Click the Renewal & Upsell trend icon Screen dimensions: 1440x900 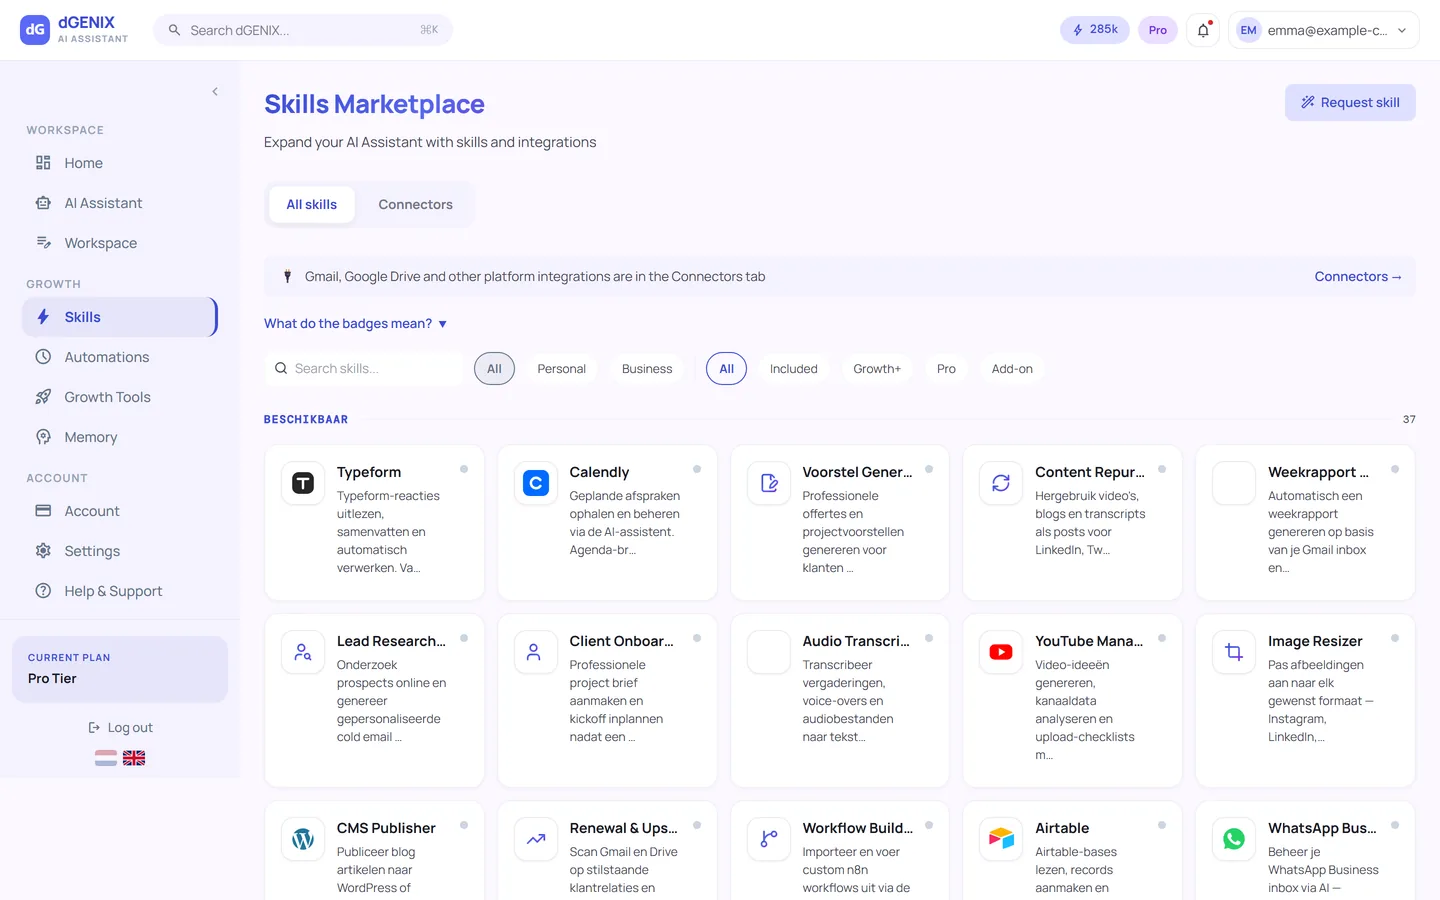point(536,839)
